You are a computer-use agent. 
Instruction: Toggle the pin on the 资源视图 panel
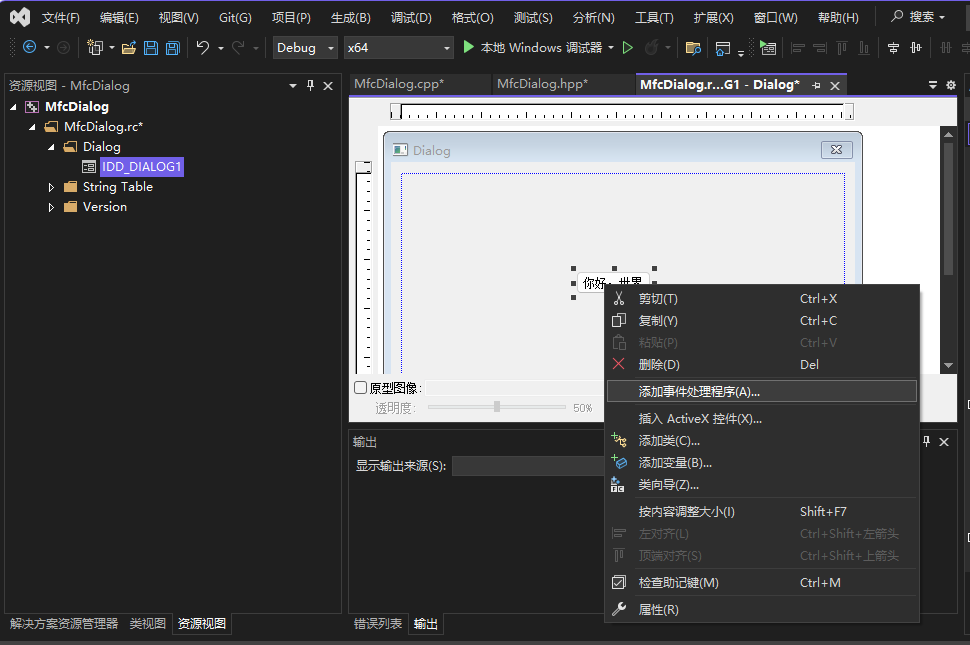[x=311, y=86]
